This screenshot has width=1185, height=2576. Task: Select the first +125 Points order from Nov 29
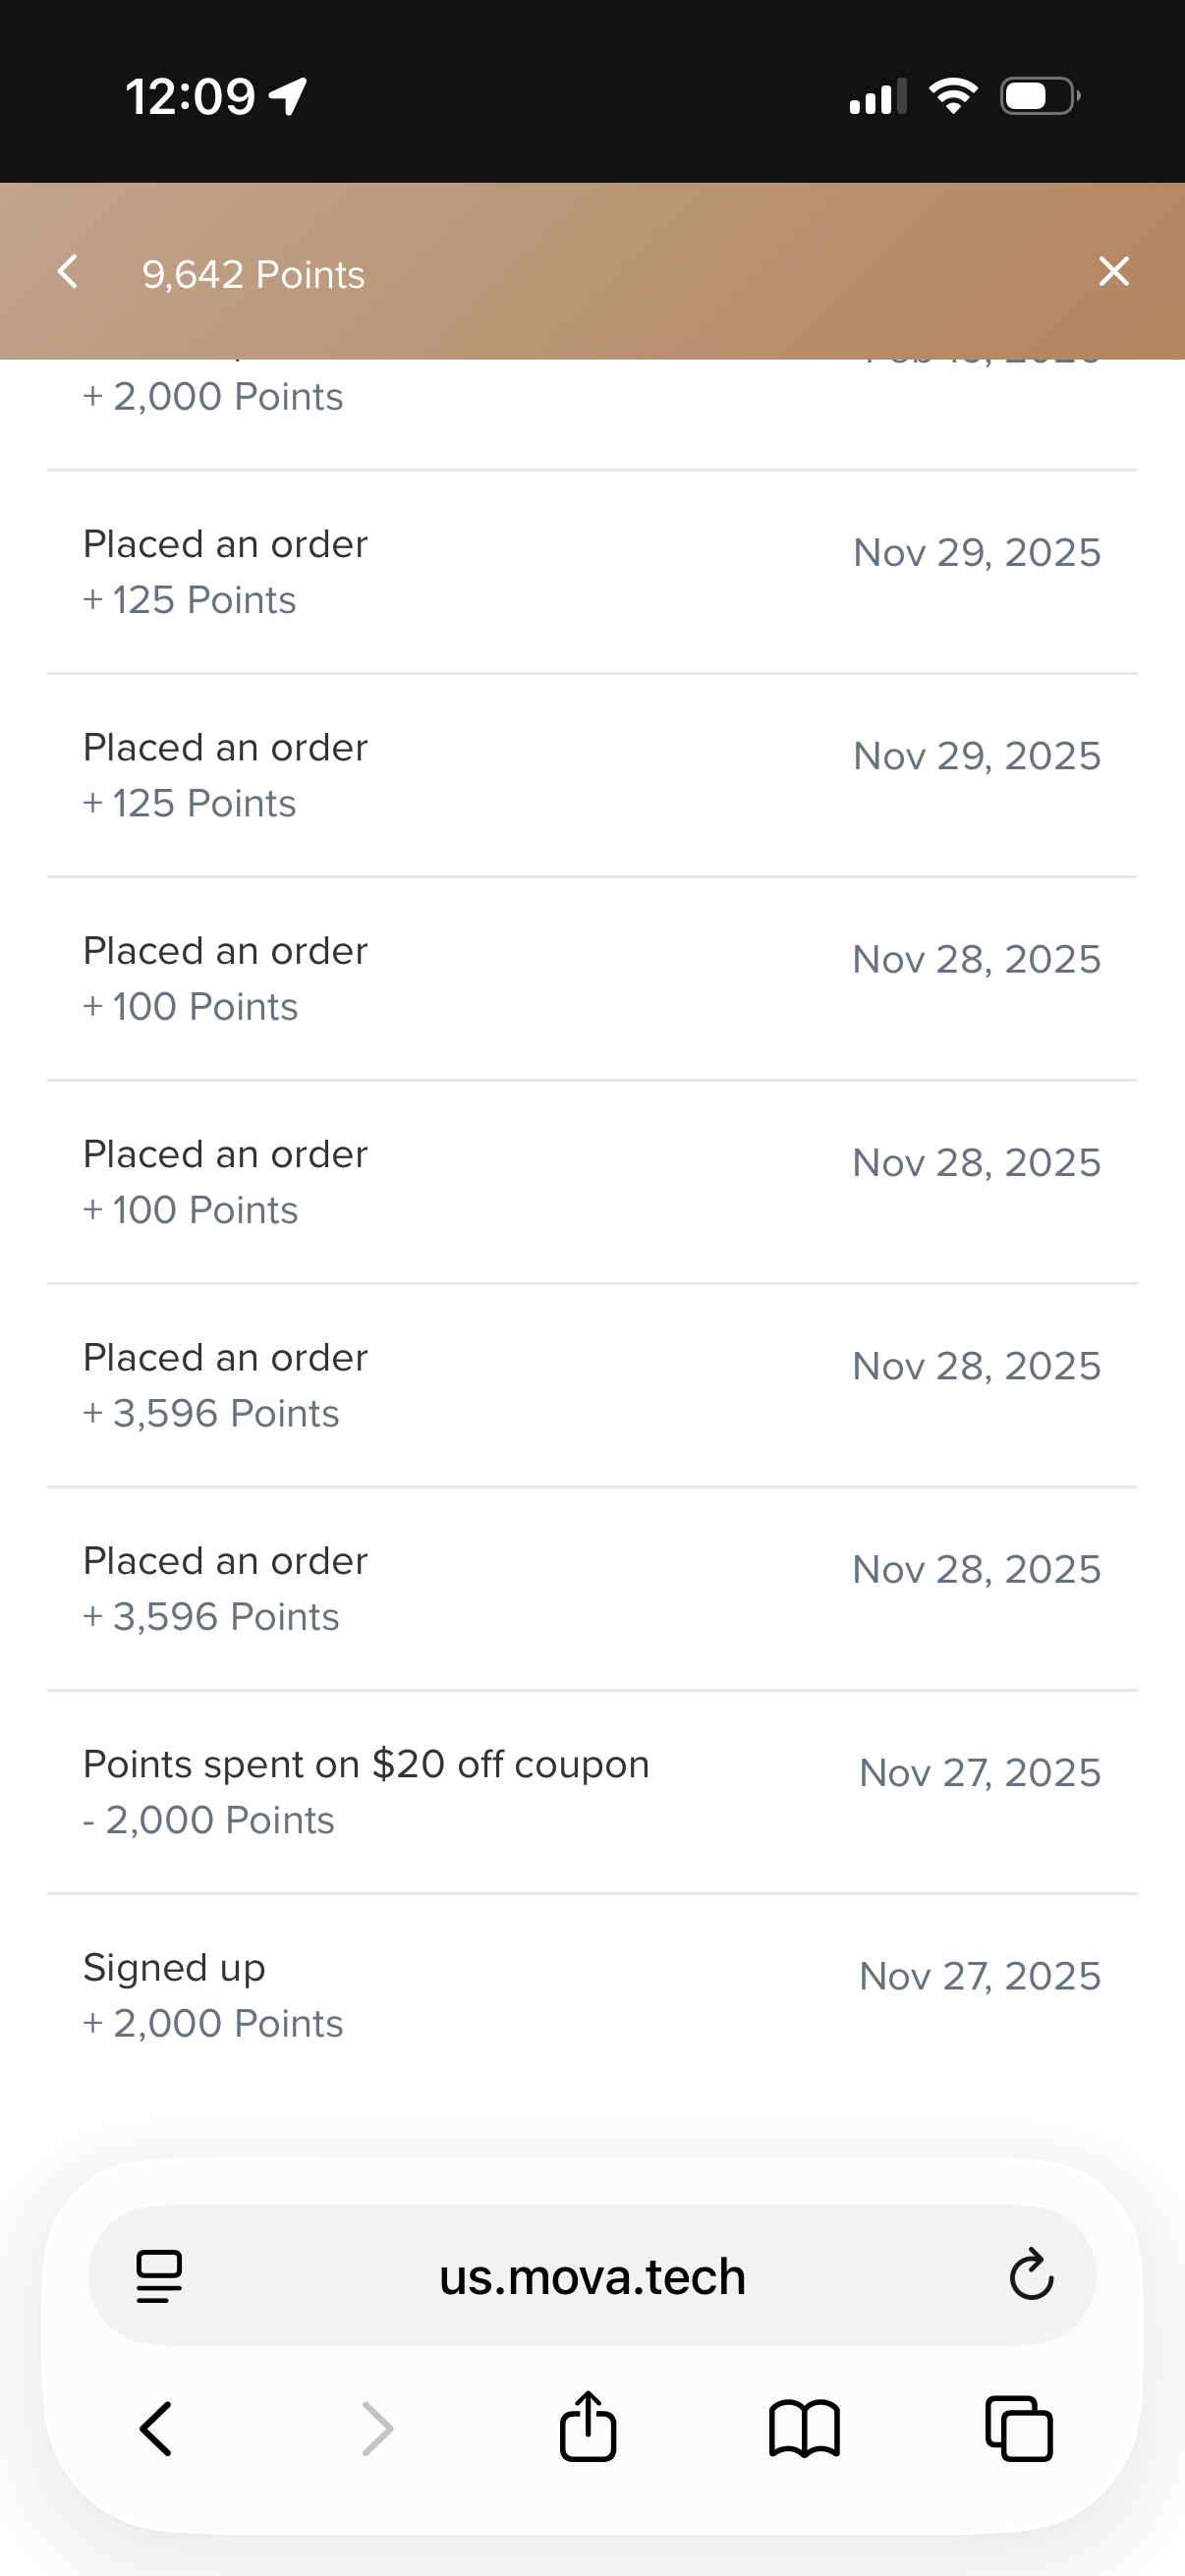[x=592, y=572]
